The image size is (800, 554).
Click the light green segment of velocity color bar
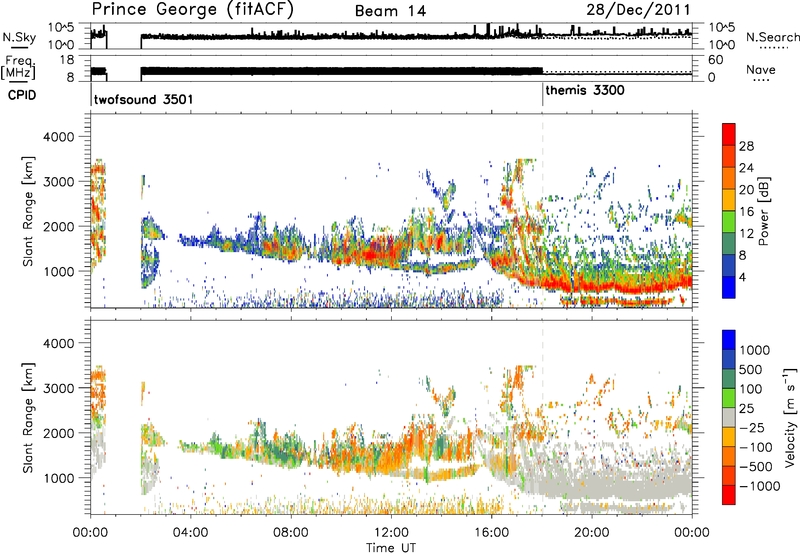[729, 399]
